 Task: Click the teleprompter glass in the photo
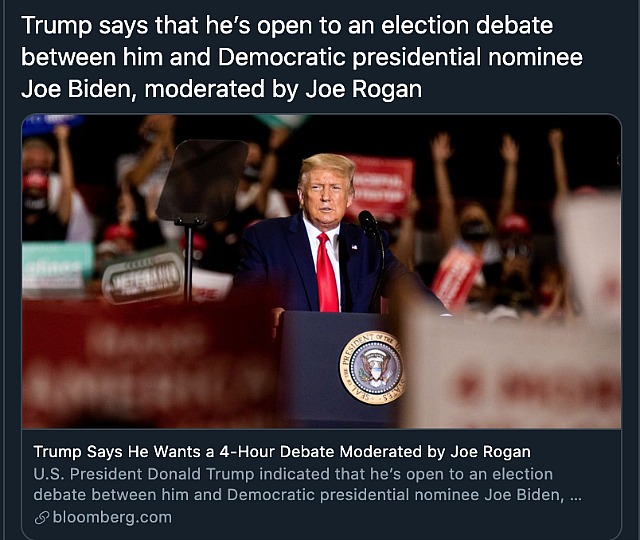[203, 181]
